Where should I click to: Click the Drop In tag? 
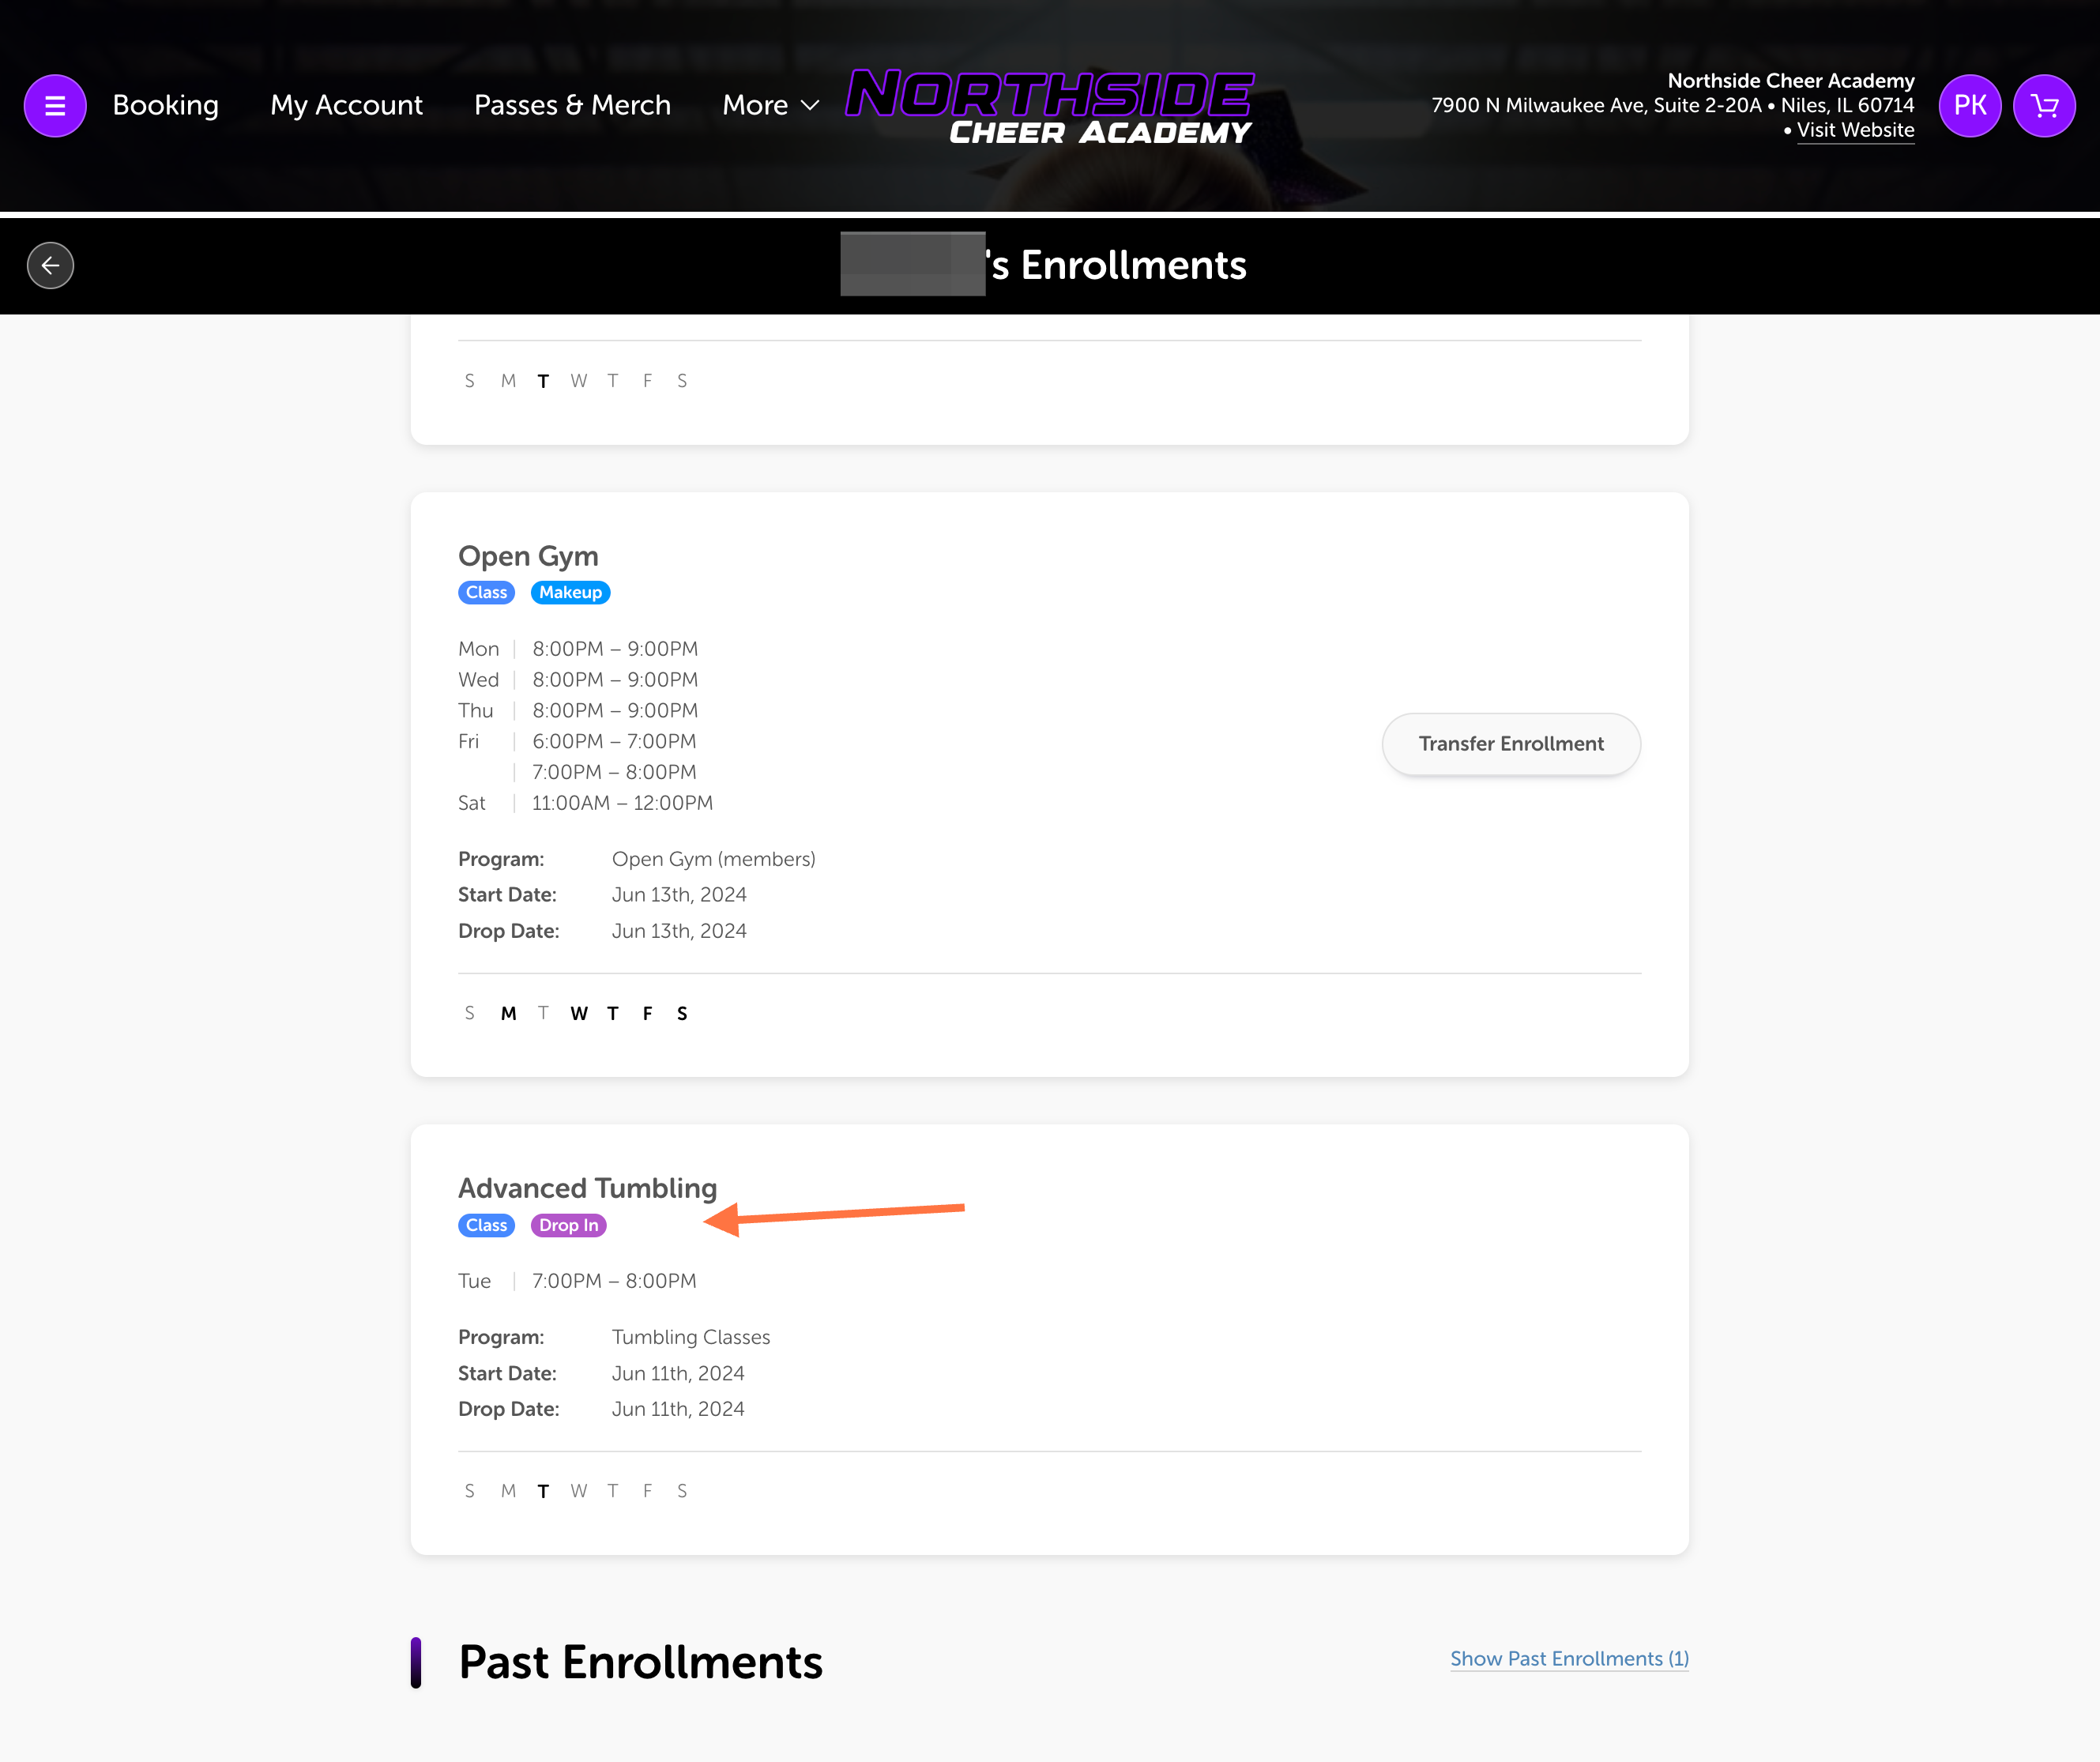coord(568,1225)
